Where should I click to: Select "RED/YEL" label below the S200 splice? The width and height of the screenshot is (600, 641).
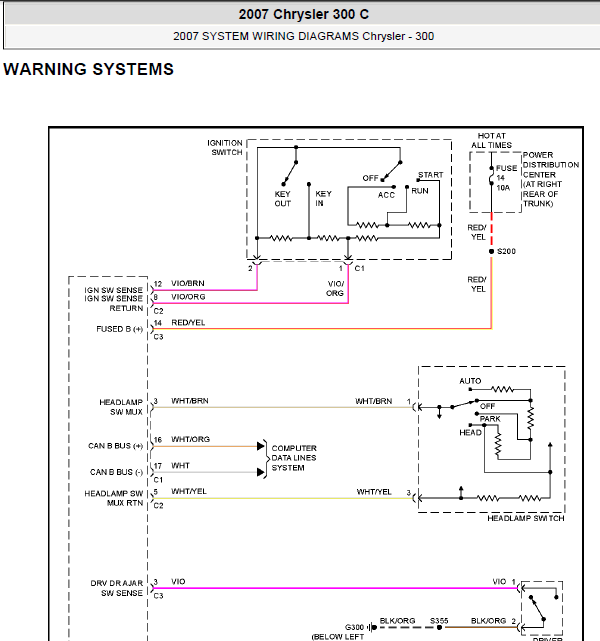477,284
